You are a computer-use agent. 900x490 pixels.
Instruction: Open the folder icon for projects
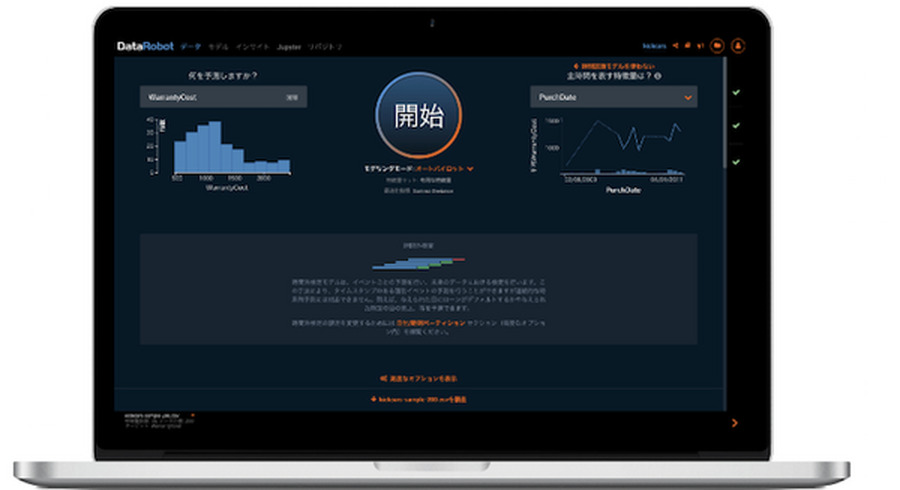pyautogui.click(x=717, y=46)
